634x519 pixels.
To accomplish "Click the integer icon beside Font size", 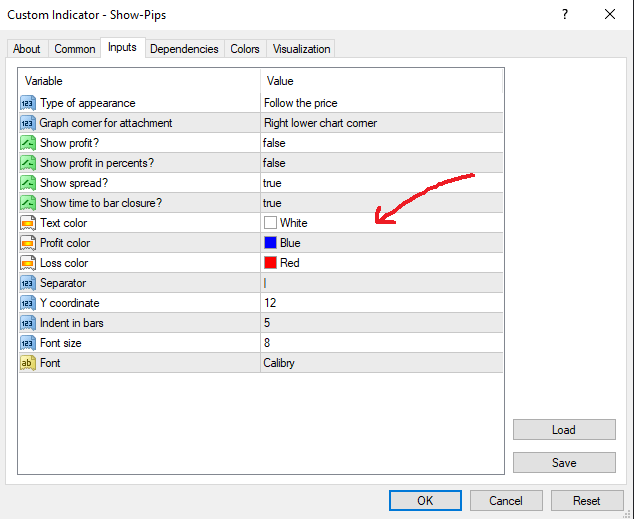I will pyautogui.click(x=28, y=343).
